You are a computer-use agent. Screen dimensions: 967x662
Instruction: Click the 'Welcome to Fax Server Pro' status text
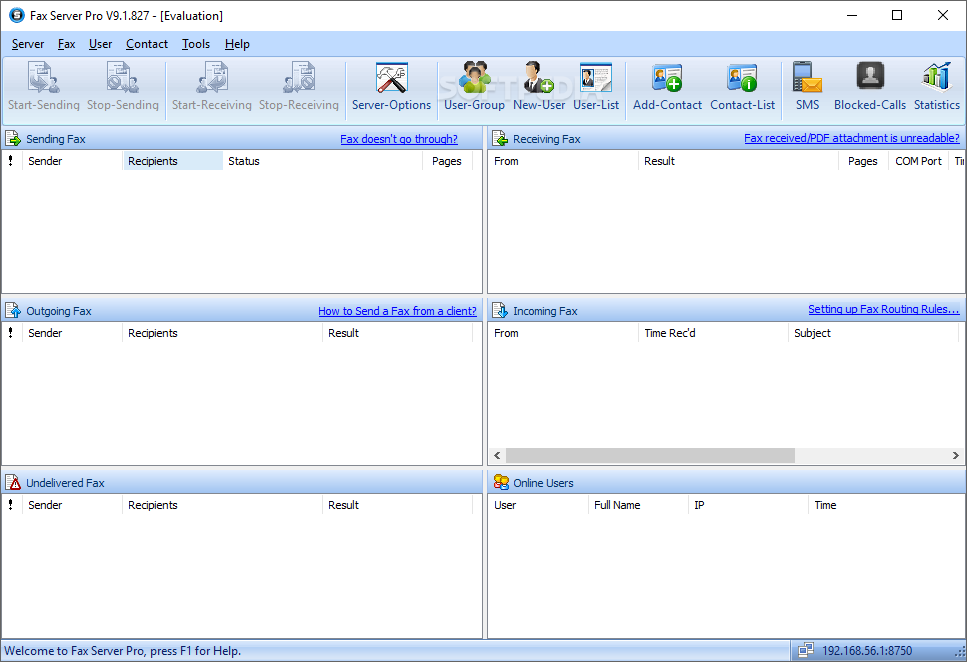pos(123,650)
